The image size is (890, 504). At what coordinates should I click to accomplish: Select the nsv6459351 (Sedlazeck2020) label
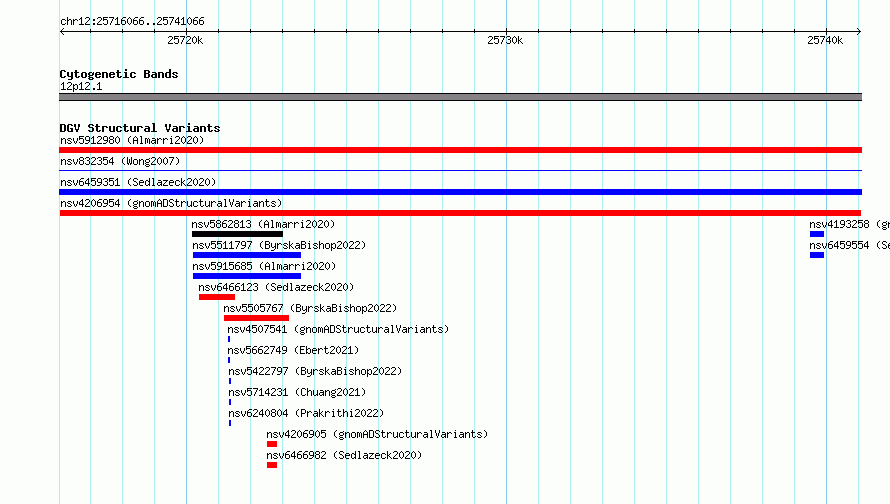(138, 182)
